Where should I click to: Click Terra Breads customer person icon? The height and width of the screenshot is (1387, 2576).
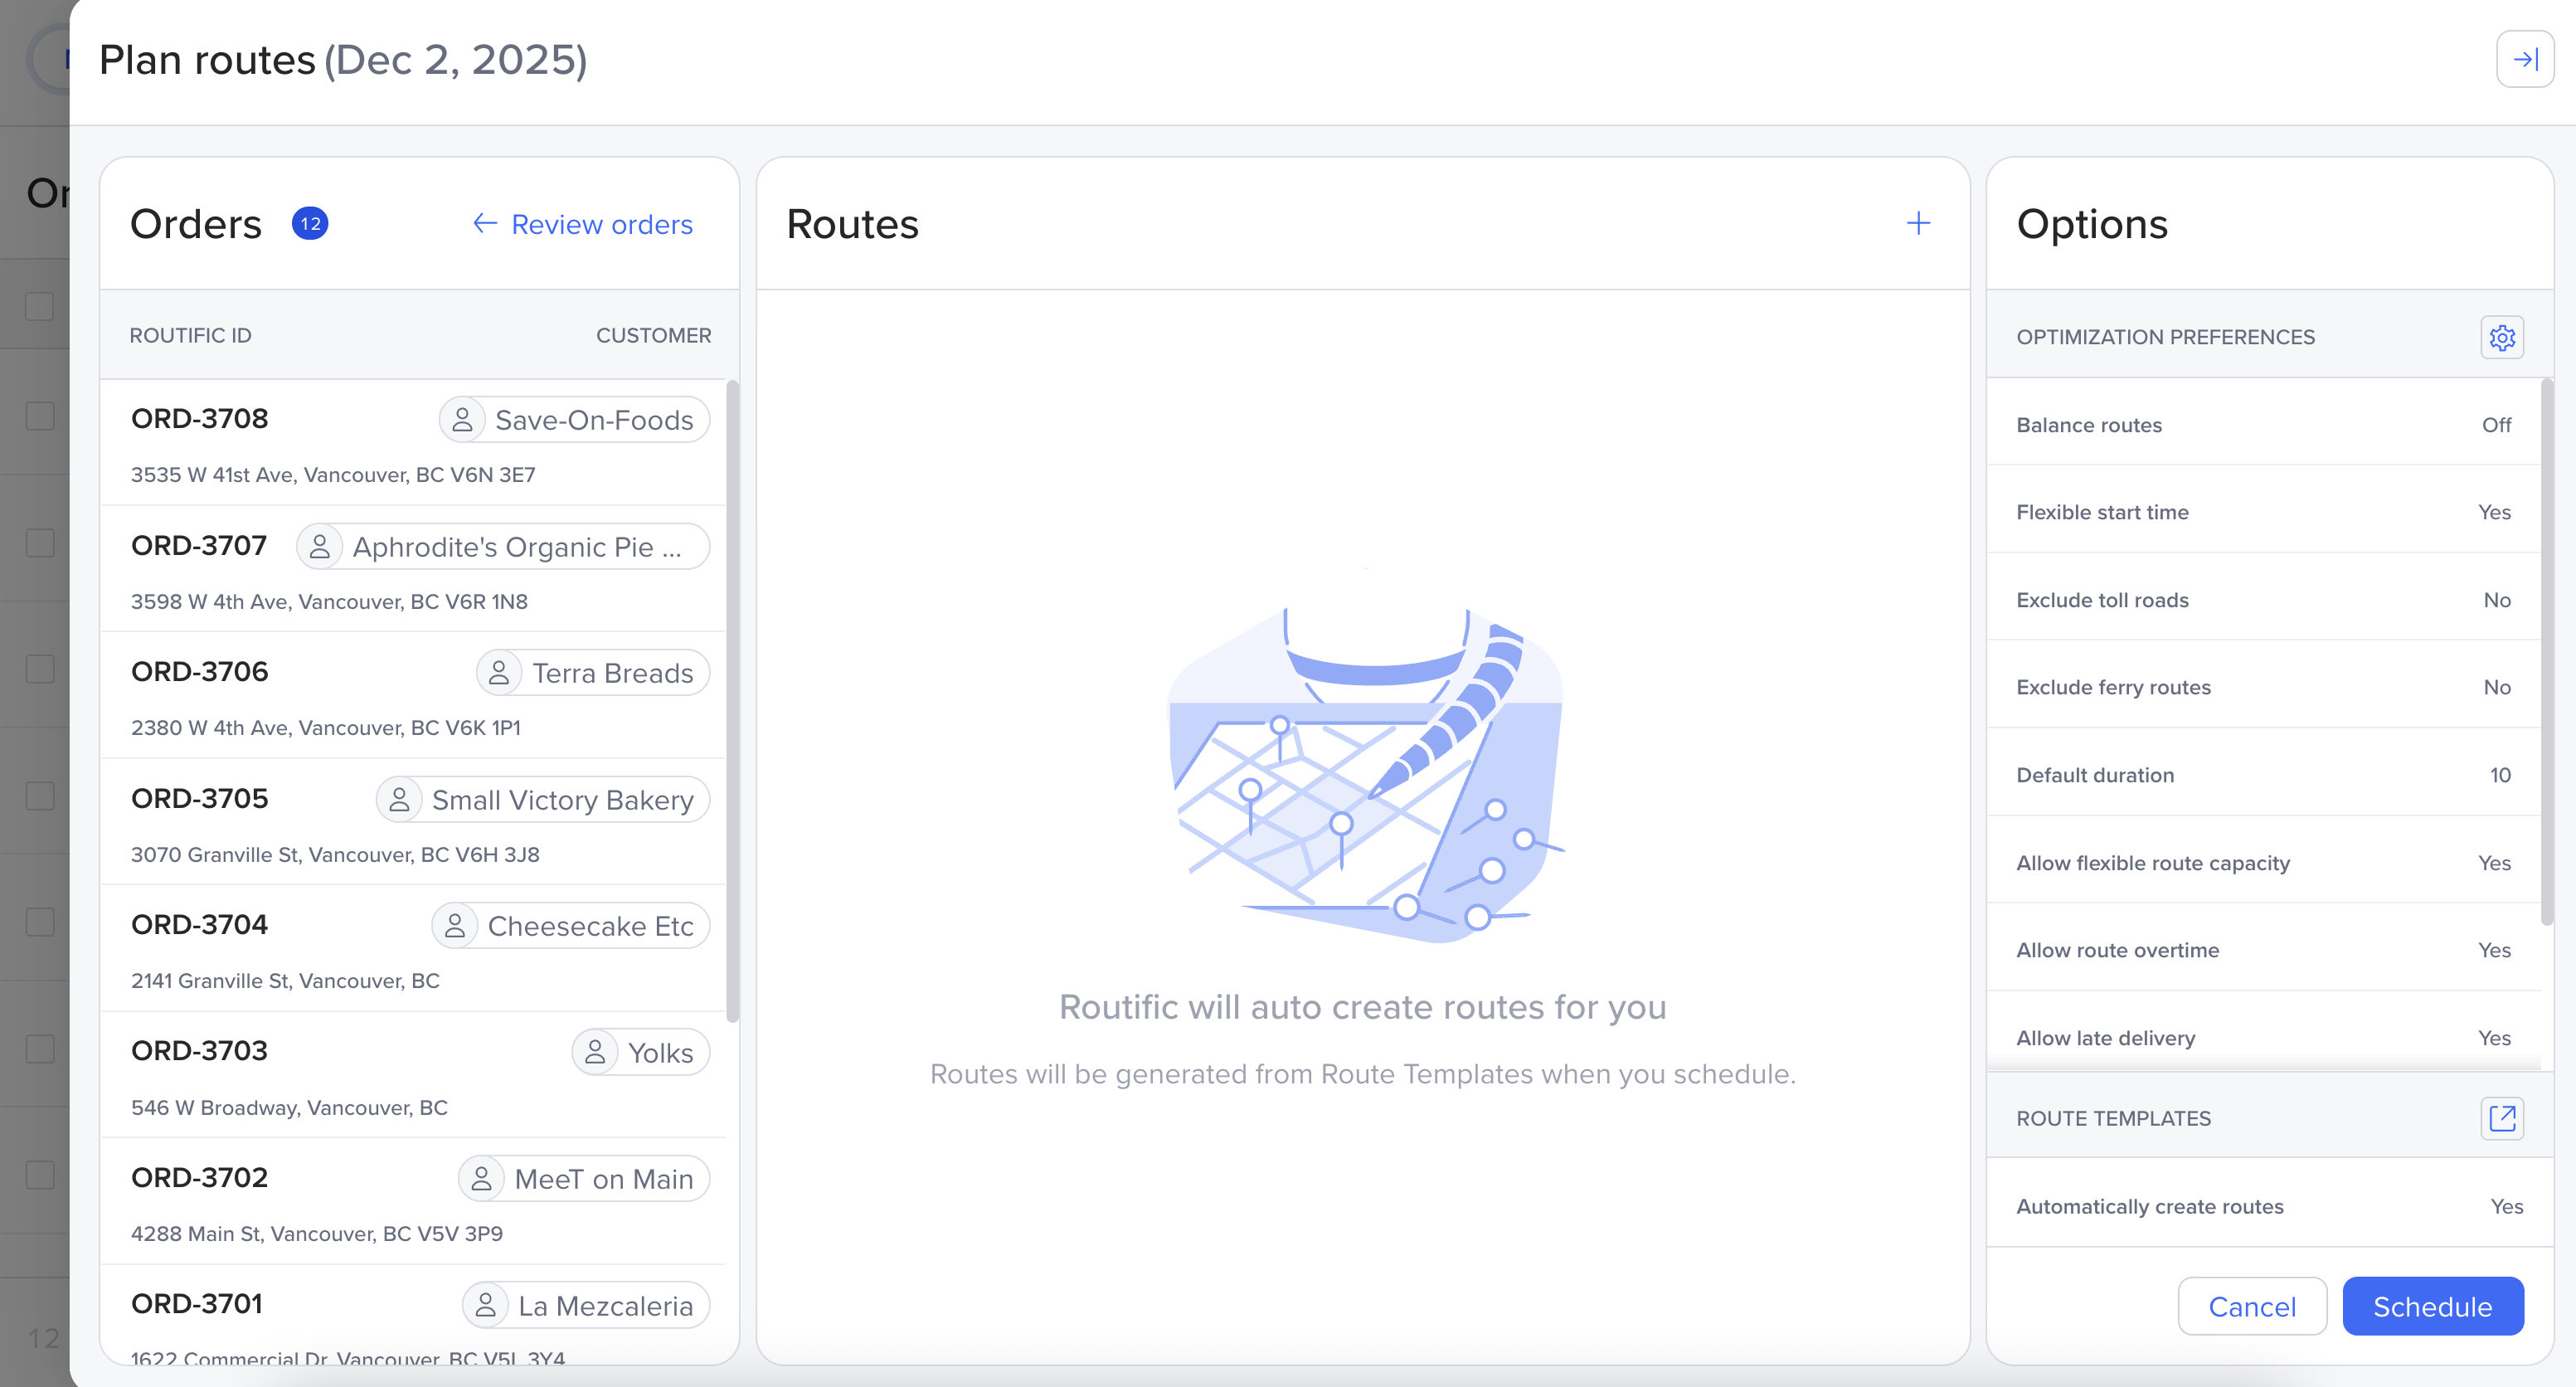[499, 673]
